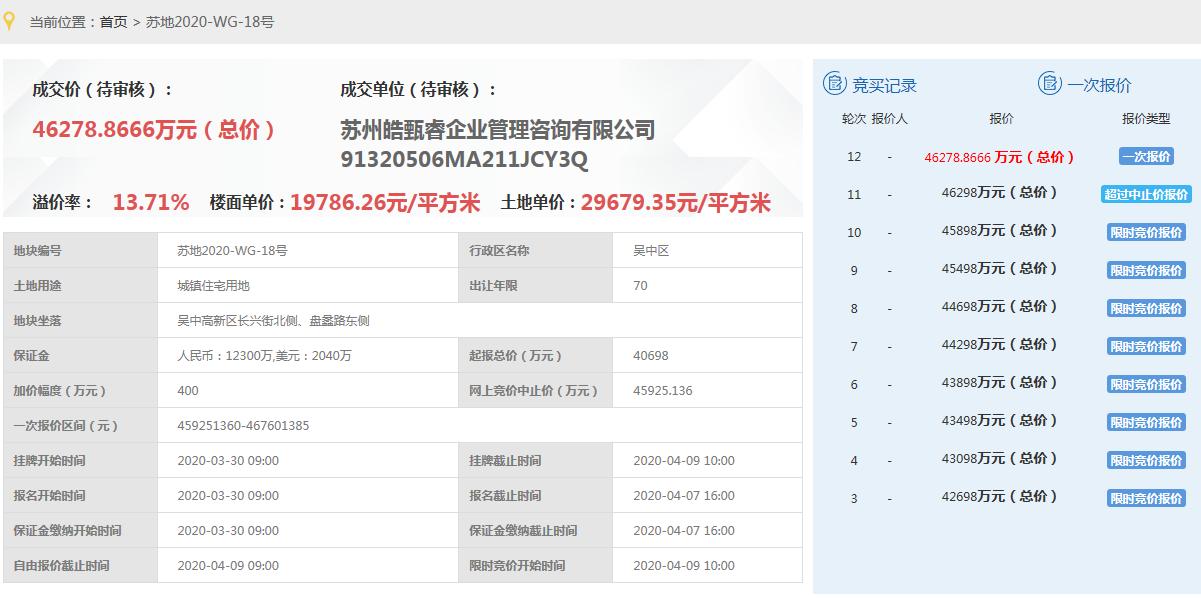Select the code 91320506MA211JCY3Q
This screenshot has height=598, width=1201.
464,161
